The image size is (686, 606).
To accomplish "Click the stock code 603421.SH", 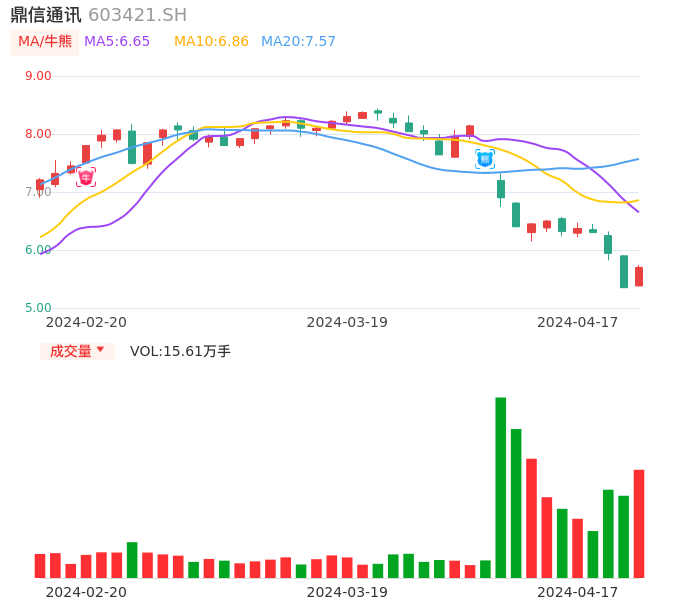I will (x=137, y=15).
